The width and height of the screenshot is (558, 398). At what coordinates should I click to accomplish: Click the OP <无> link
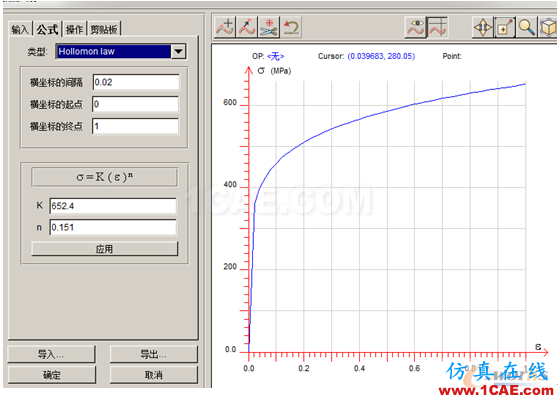pos(275,56)
